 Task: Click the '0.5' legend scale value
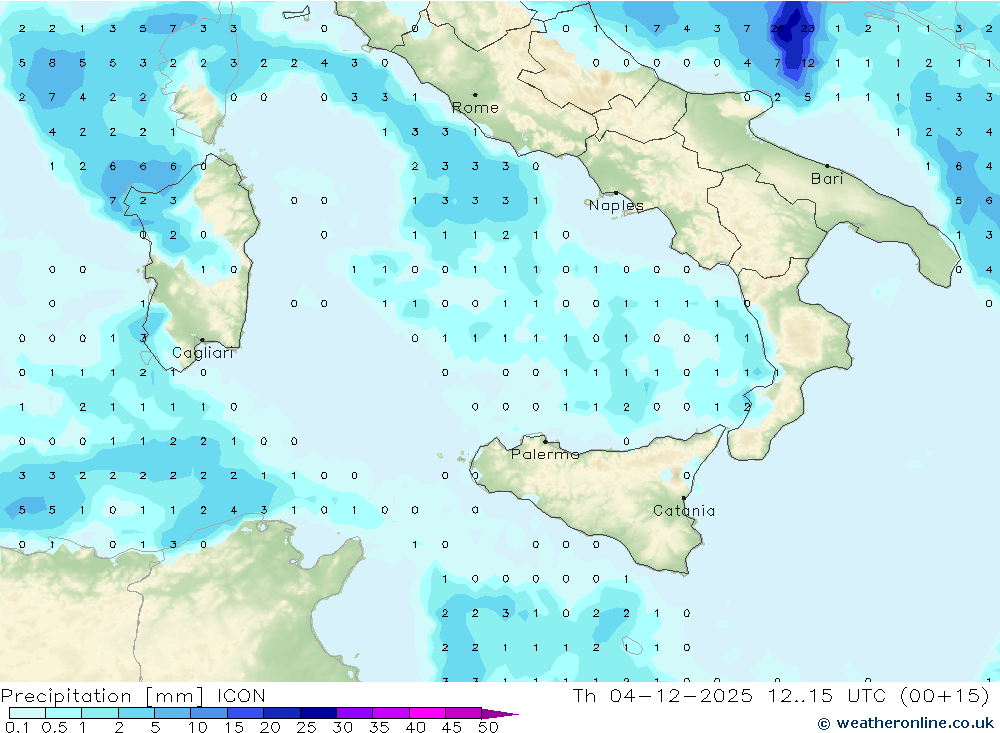(54, 727)
